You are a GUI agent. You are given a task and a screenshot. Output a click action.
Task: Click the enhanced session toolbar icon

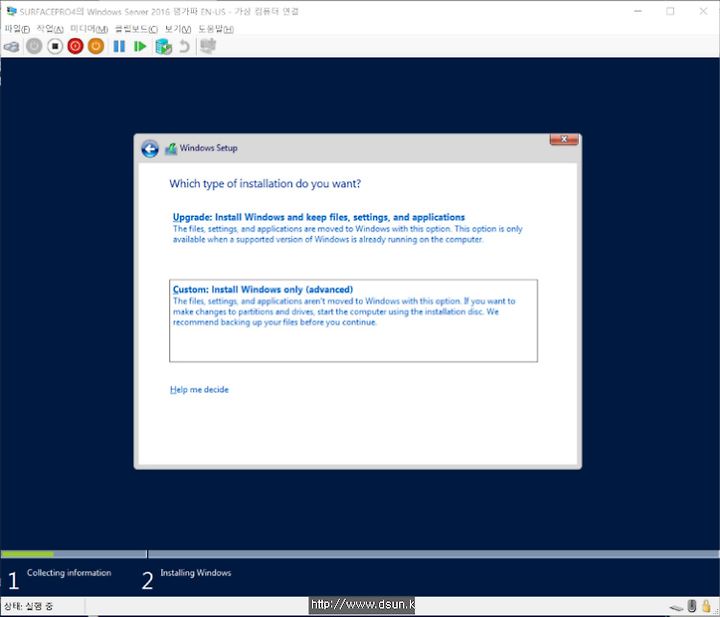[208, 46]
